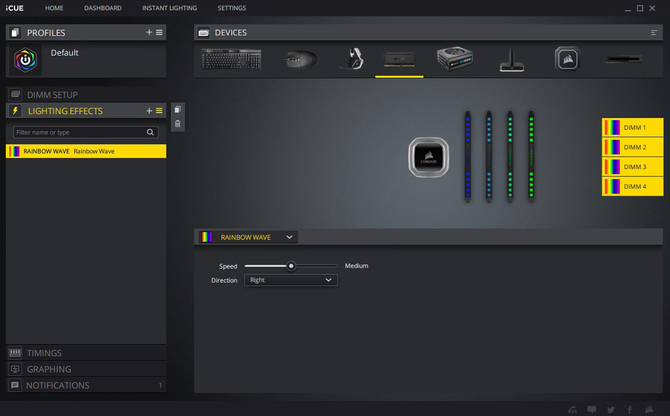Viewport: 670px width, 416px height.
Task: Select the Rainbow Wave effect row
Action: [x=86, y=151]
